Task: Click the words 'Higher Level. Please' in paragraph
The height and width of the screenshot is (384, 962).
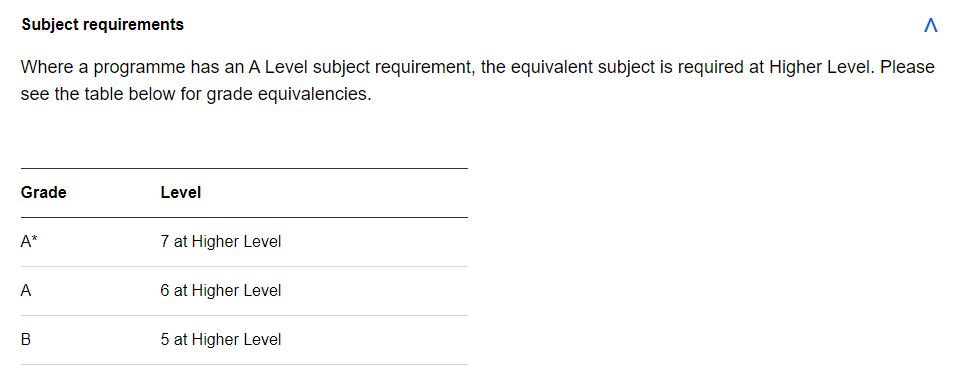Action: [852, 67]
